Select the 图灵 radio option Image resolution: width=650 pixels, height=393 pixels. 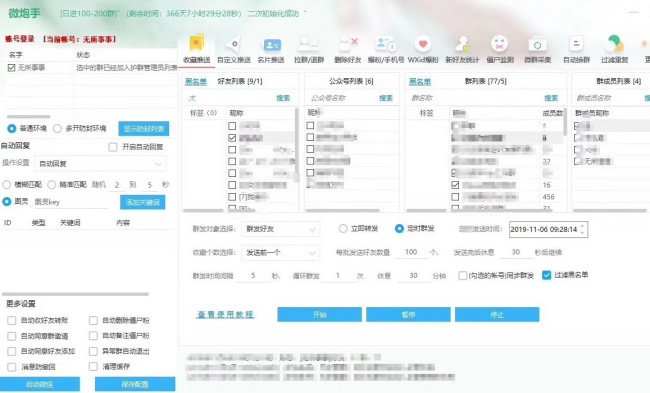click(7, 202)
